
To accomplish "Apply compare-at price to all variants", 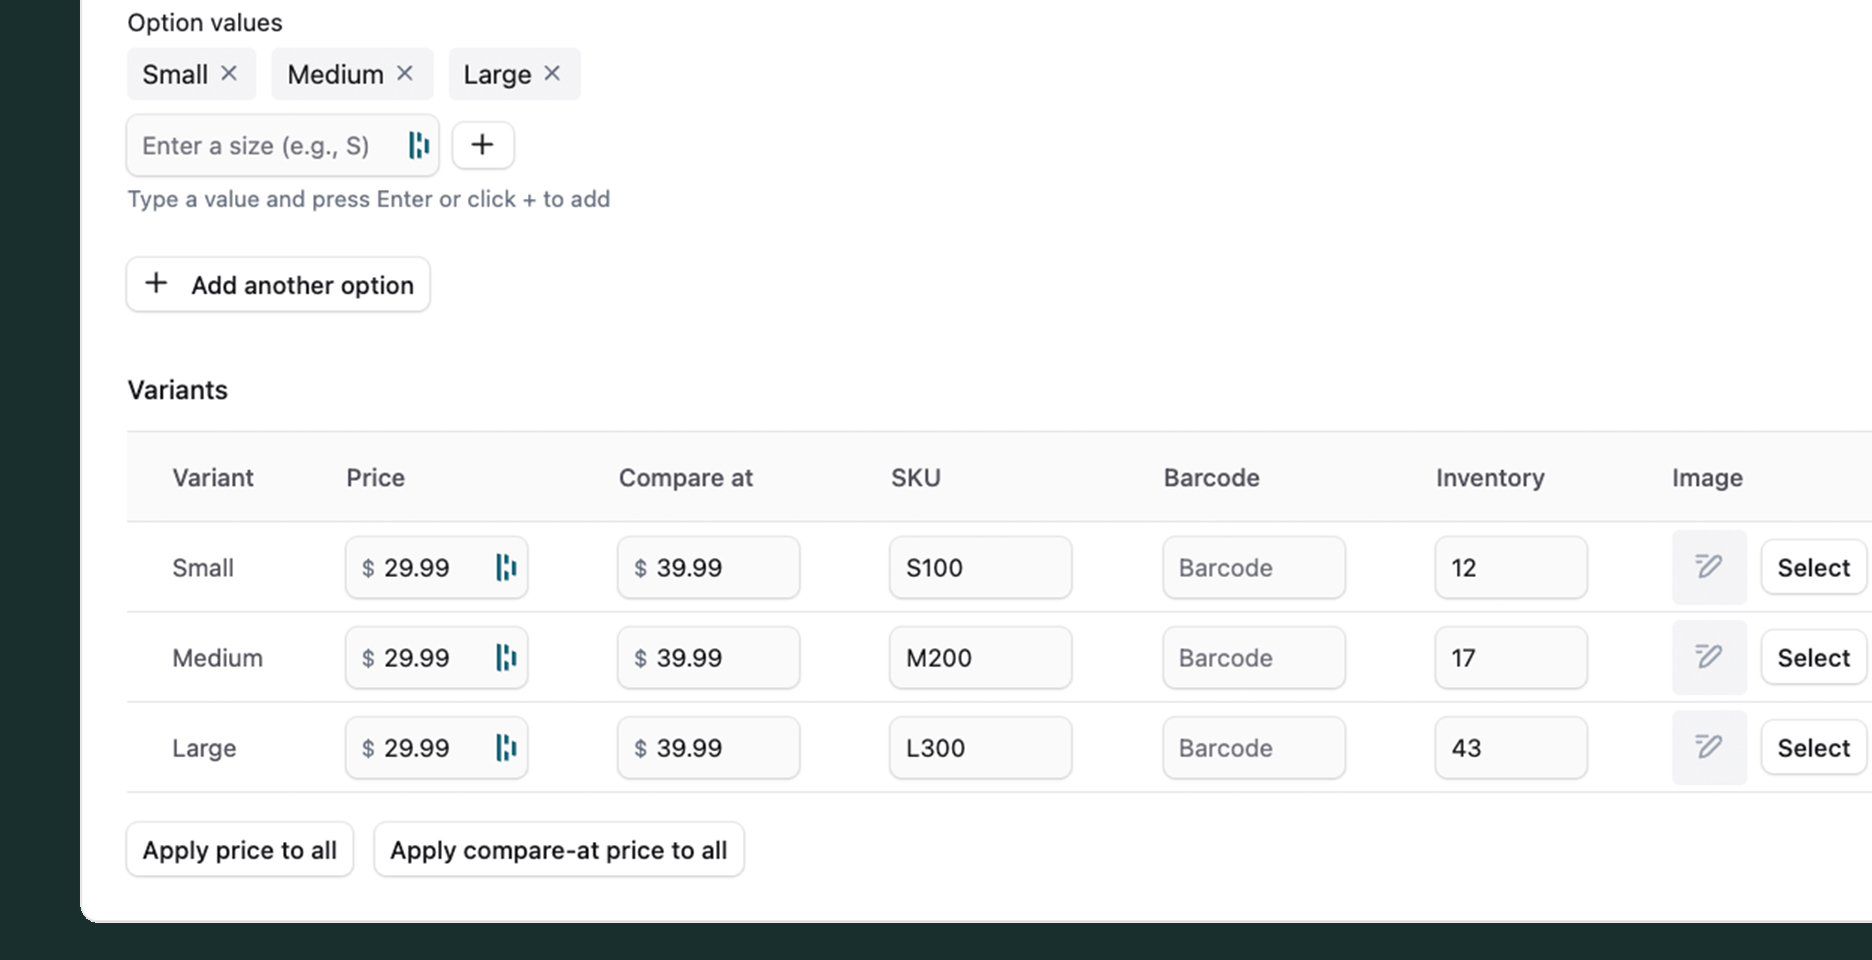I will point(558,850).
